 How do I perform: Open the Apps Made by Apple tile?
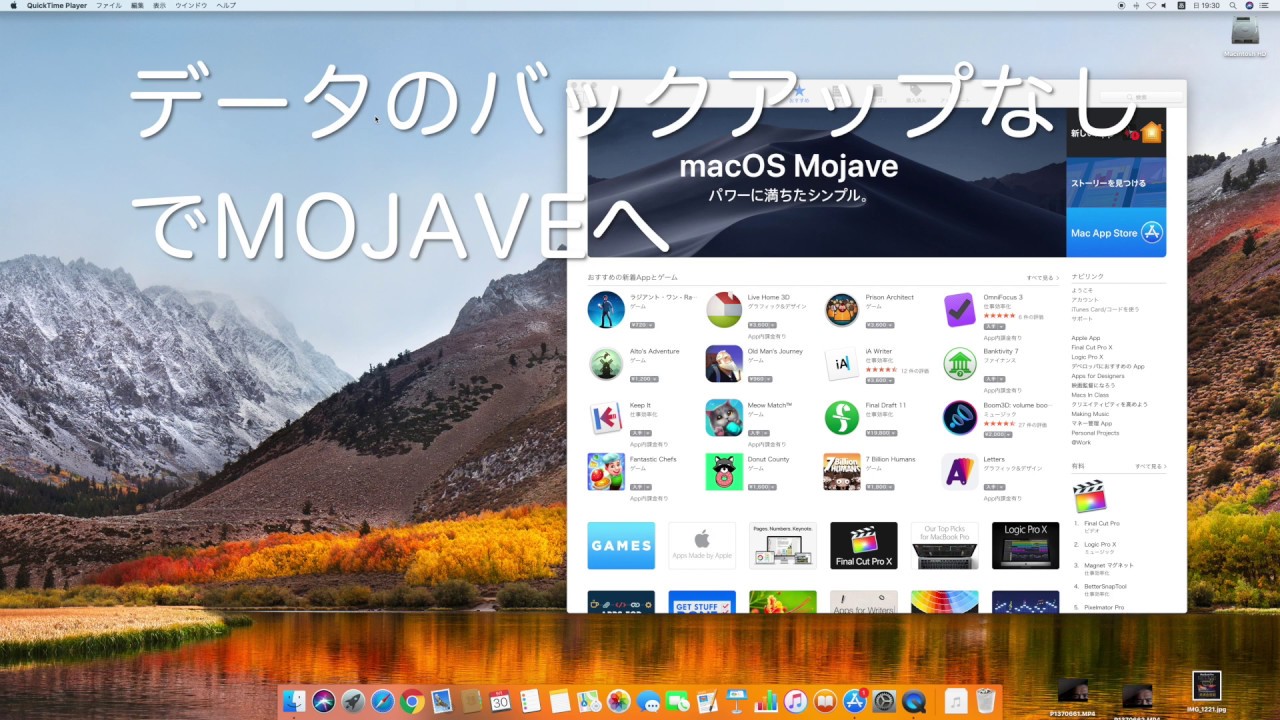click(702, 545)
